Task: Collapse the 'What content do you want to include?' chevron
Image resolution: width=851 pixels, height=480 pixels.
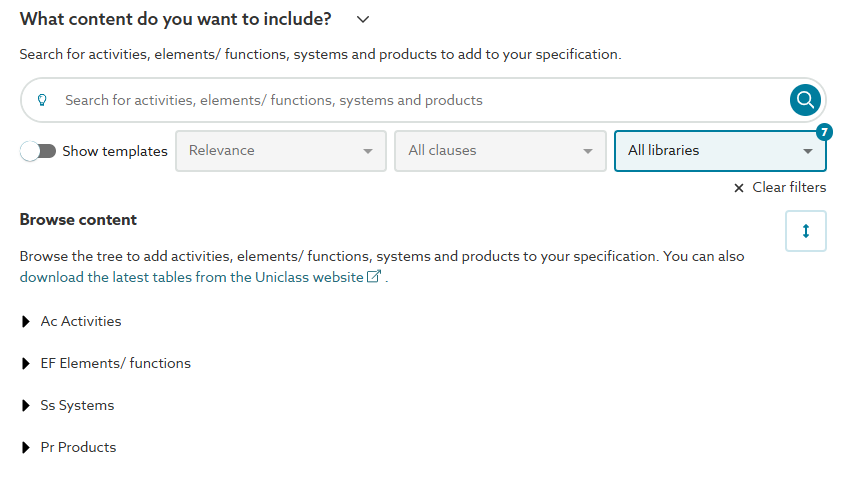Action: (363, 19)
